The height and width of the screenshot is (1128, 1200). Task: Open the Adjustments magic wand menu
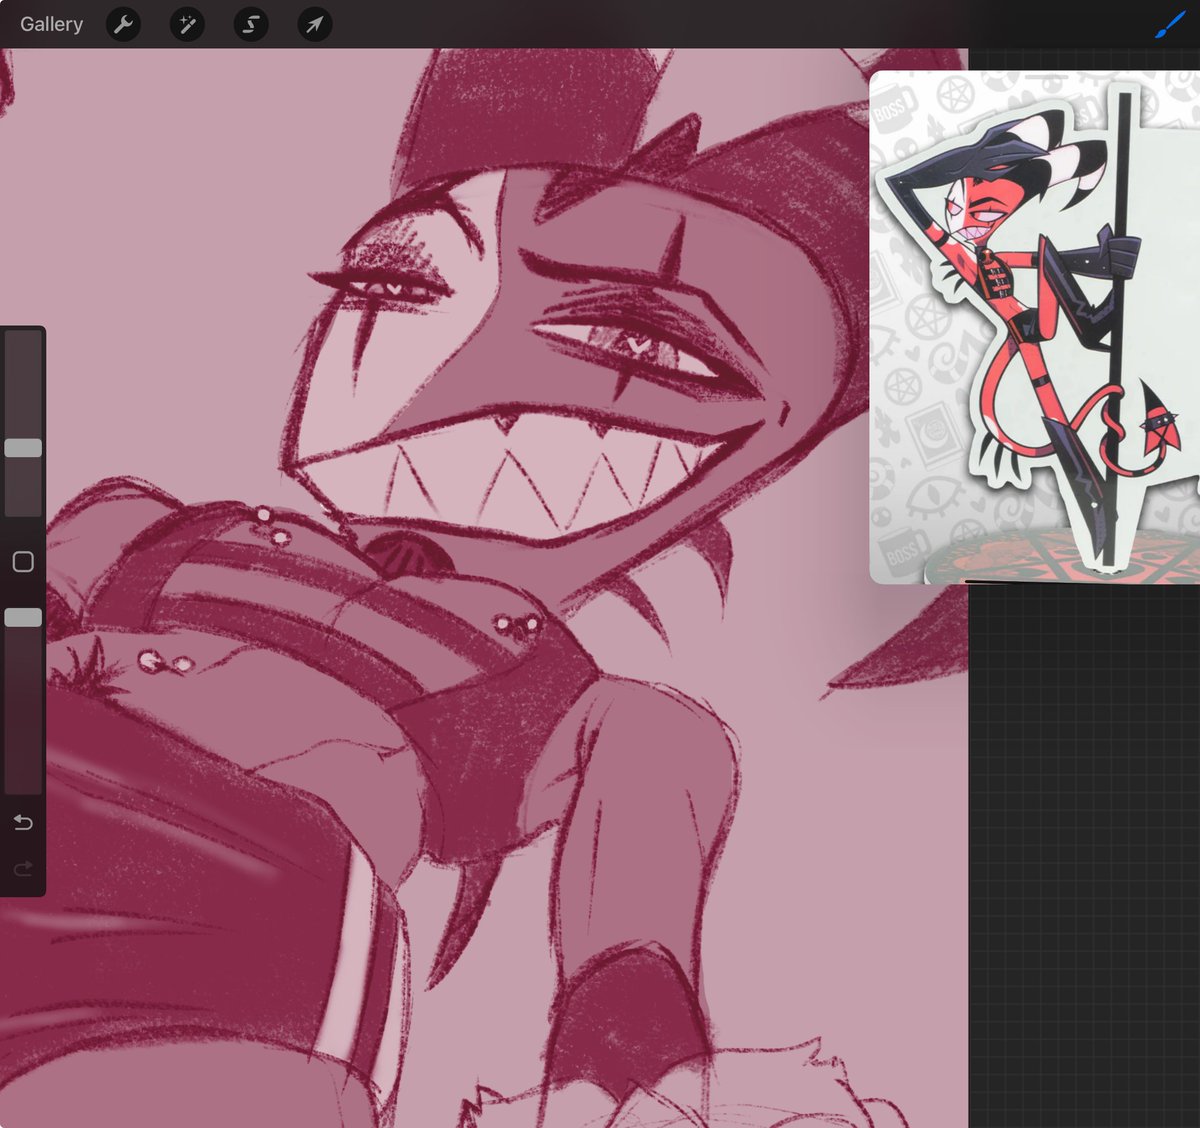tap(187, 24)
